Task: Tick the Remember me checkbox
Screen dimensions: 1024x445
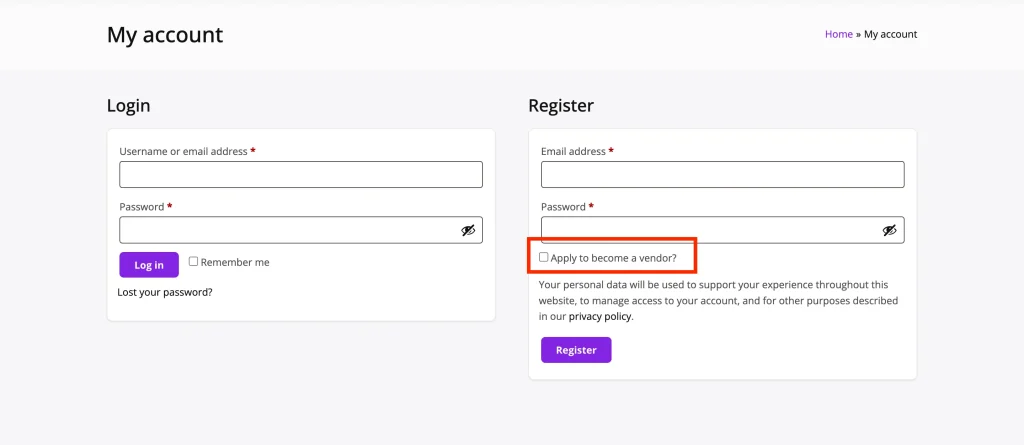Action: [x=193, y=261]
